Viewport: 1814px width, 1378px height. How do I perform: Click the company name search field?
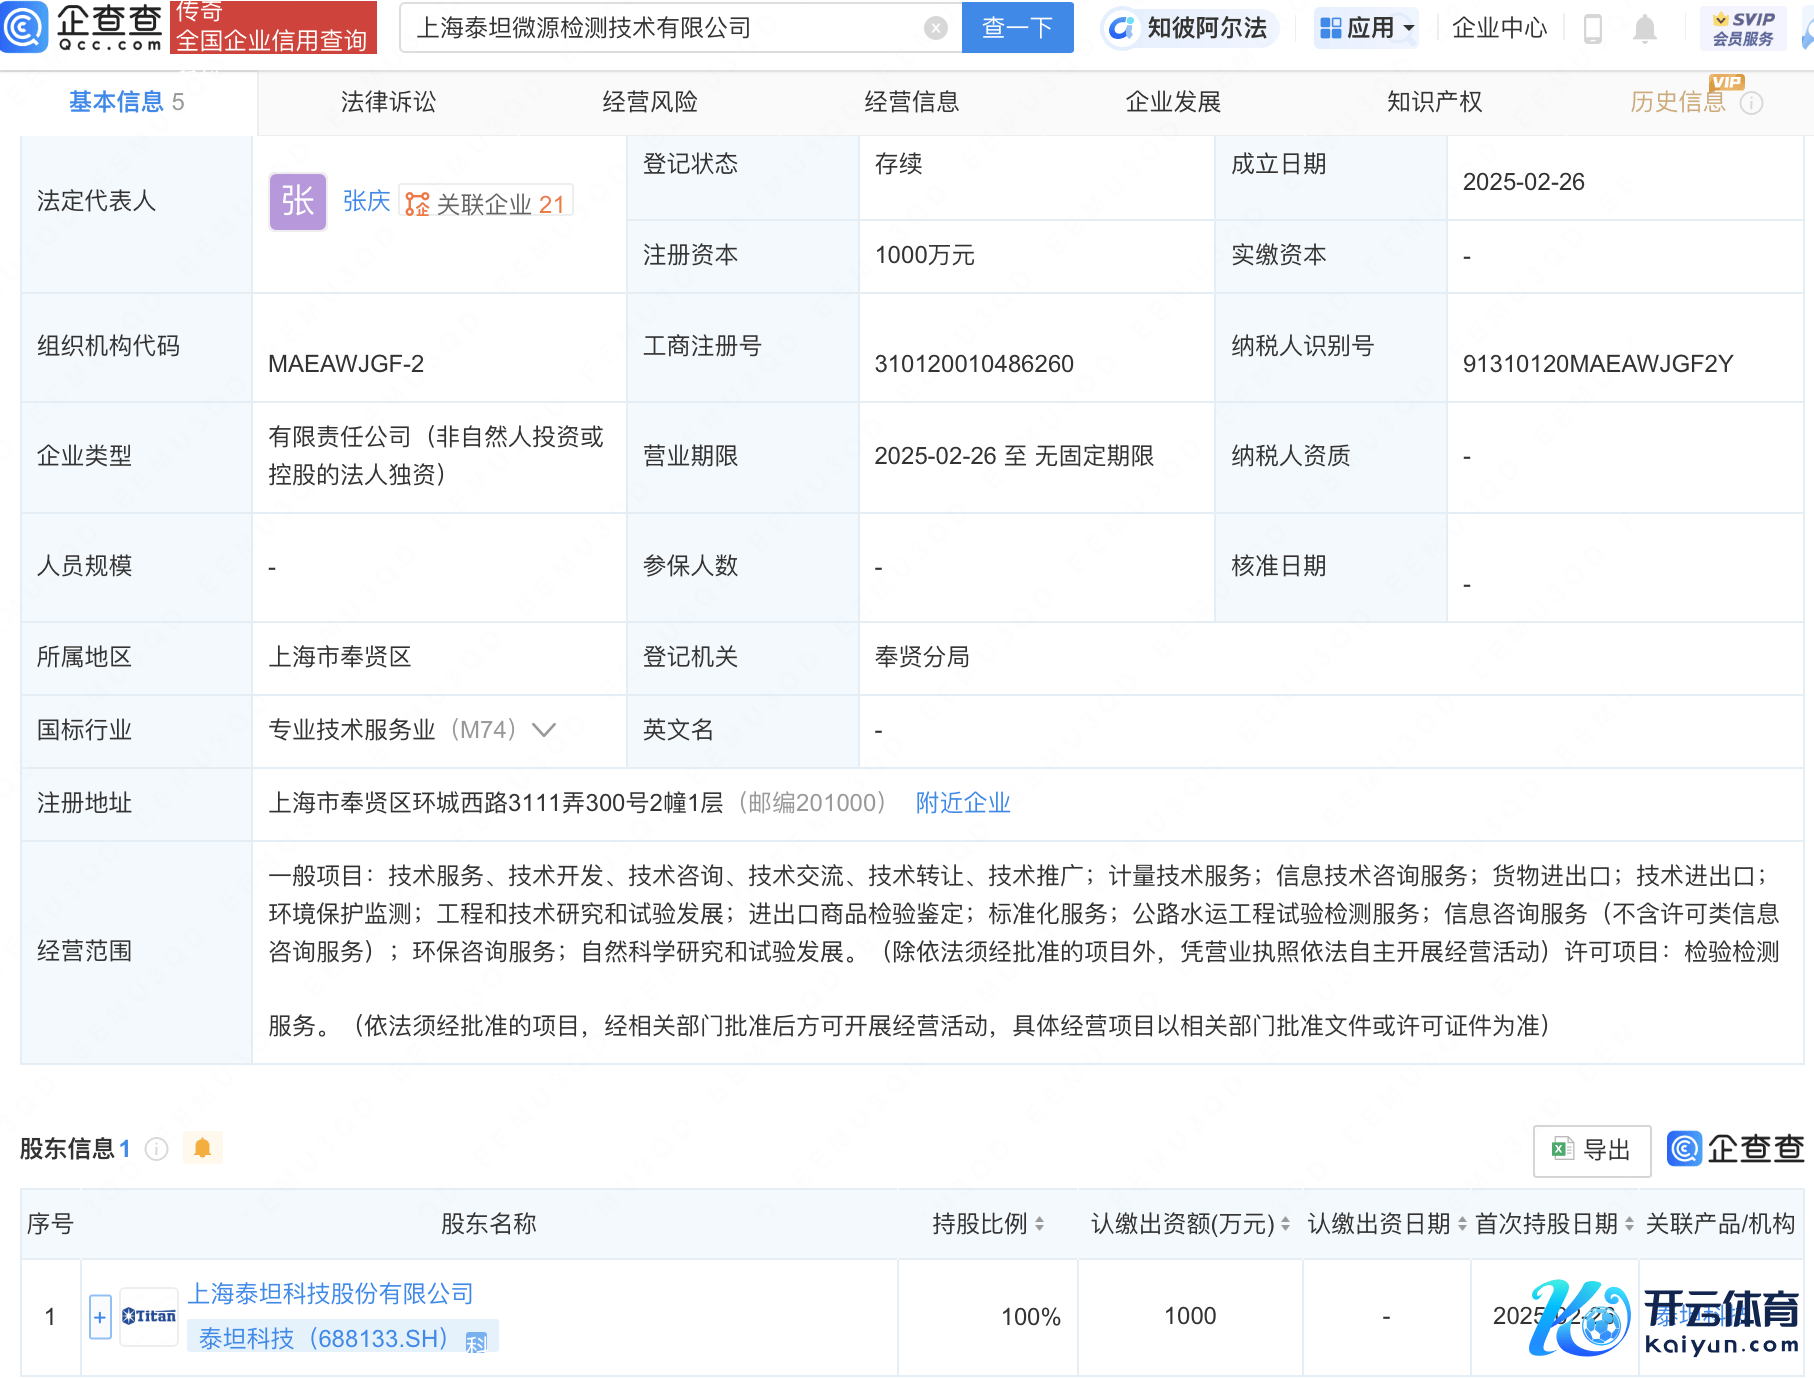pyautogui.click(x=660, y=28)
